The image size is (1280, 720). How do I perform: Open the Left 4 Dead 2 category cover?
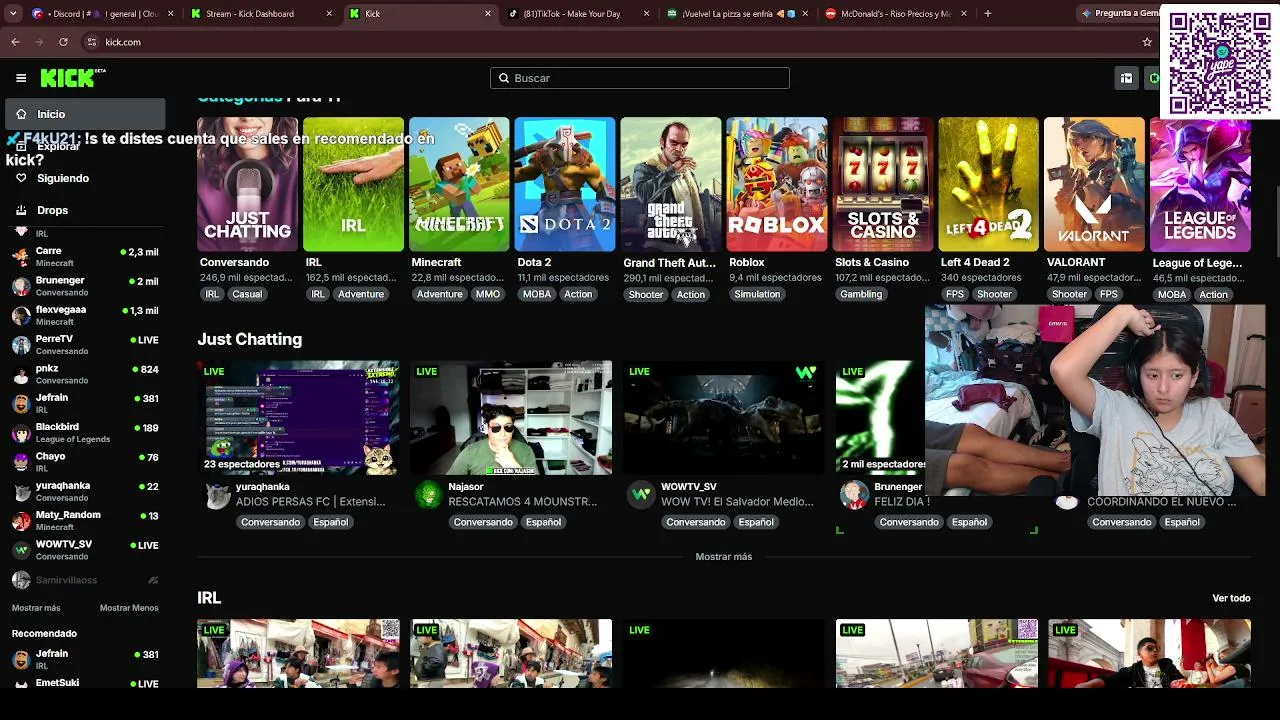coord(988,184)
